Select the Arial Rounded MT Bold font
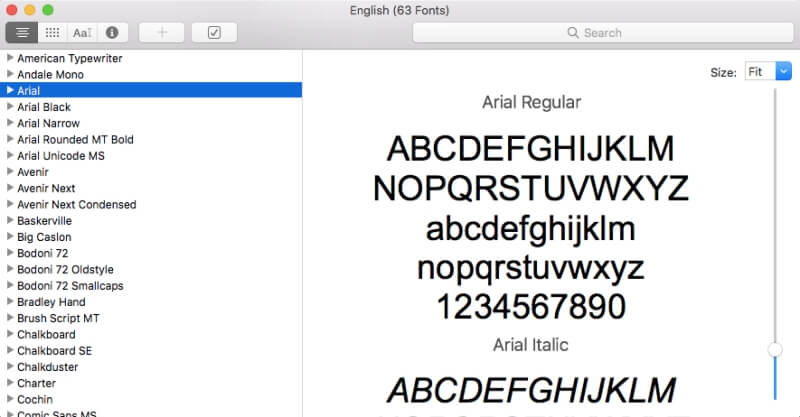Viewport: 800px width, 417px height. [x=76, y=139]
